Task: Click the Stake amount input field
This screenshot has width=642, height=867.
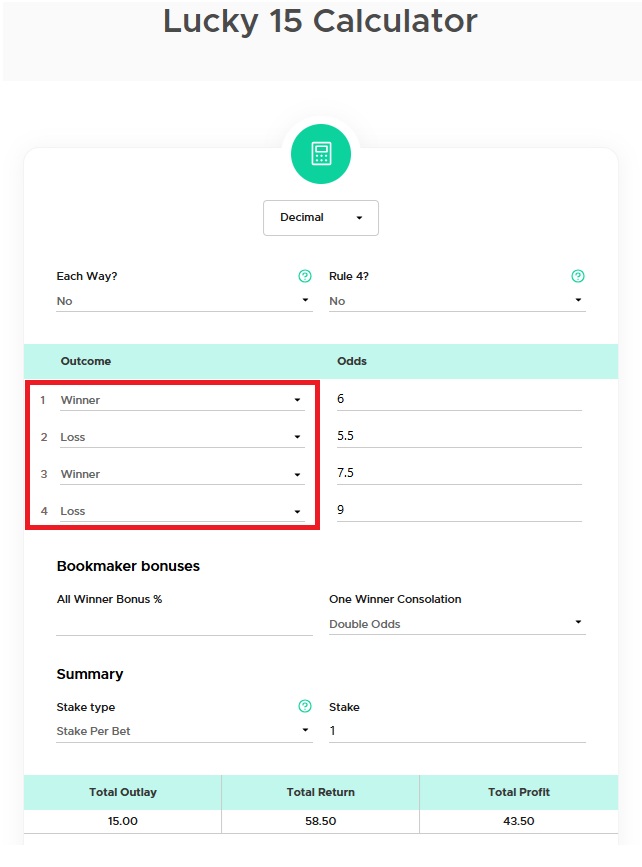Action: pyautogui.click(x=456, y=731)
